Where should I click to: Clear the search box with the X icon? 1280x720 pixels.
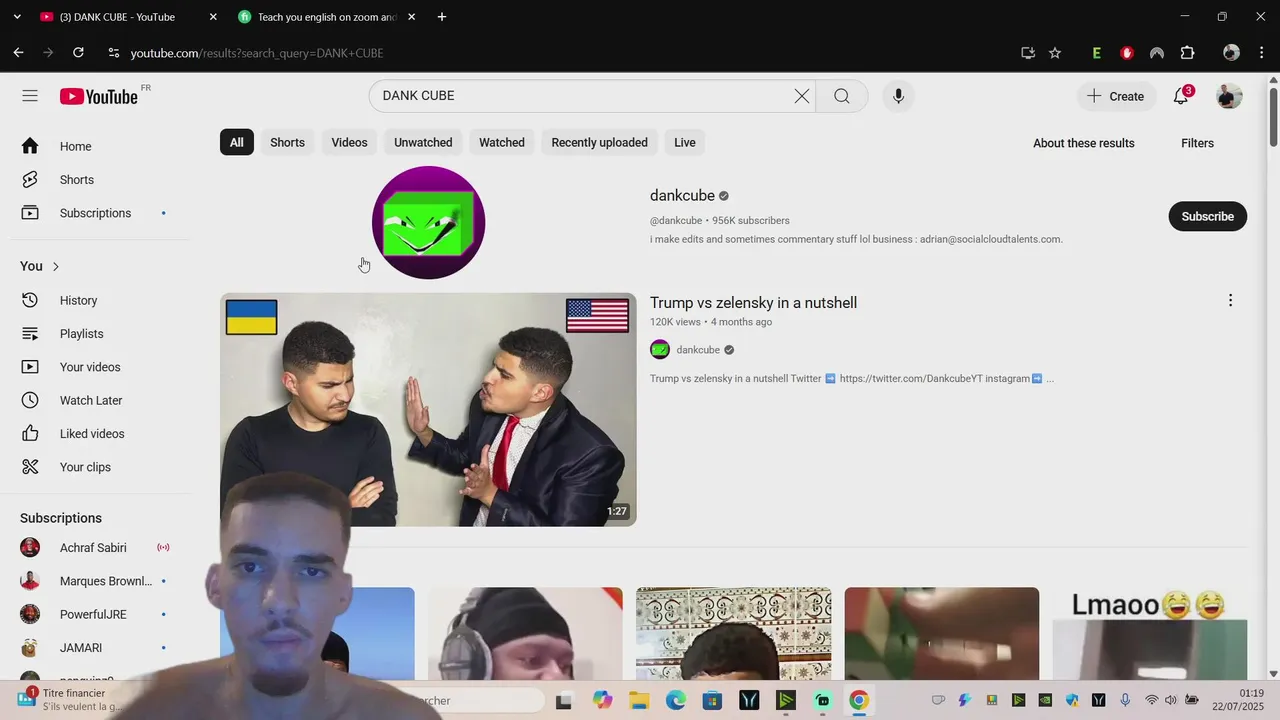click(x=802, y=96)
